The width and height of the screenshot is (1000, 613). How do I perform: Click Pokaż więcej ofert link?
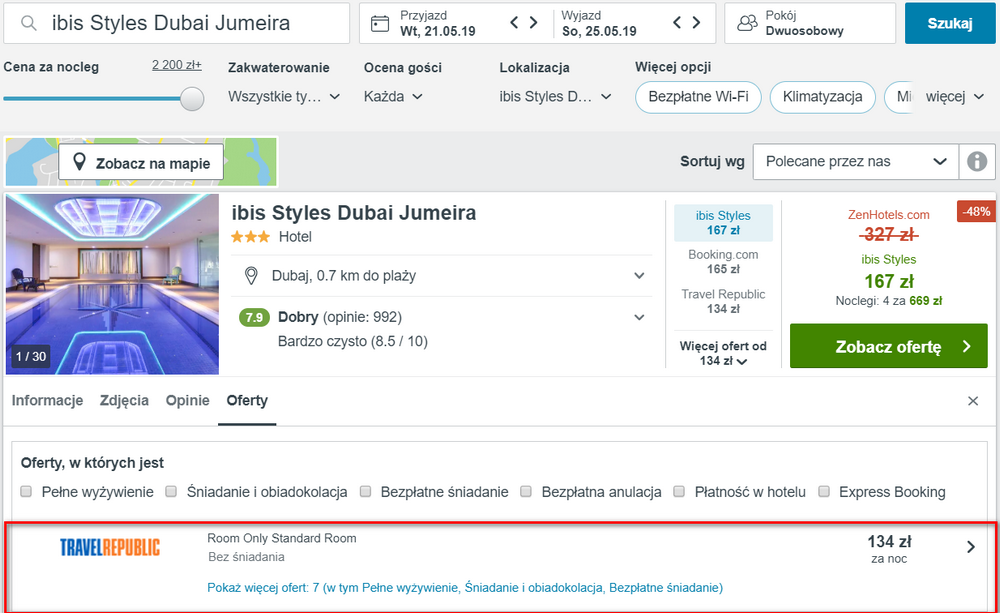(x=465, y=587)
